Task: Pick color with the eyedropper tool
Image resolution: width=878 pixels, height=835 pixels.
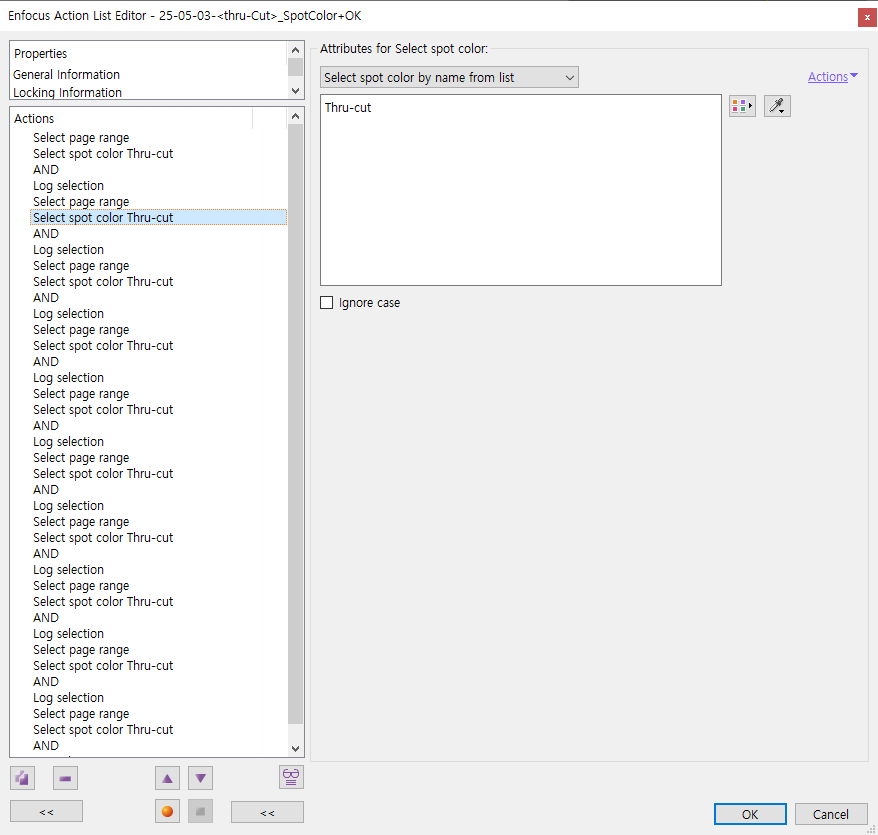Action: click(x=777, y=106)
